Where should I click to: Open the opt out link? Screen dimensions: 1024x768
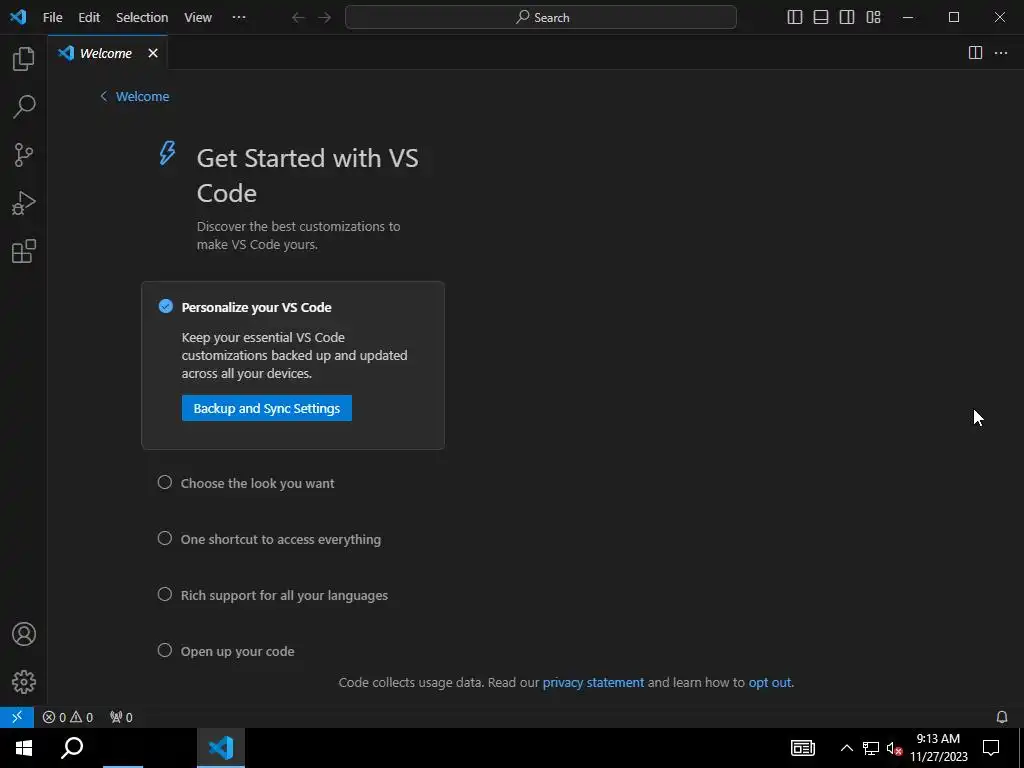[x=770, y=682]
